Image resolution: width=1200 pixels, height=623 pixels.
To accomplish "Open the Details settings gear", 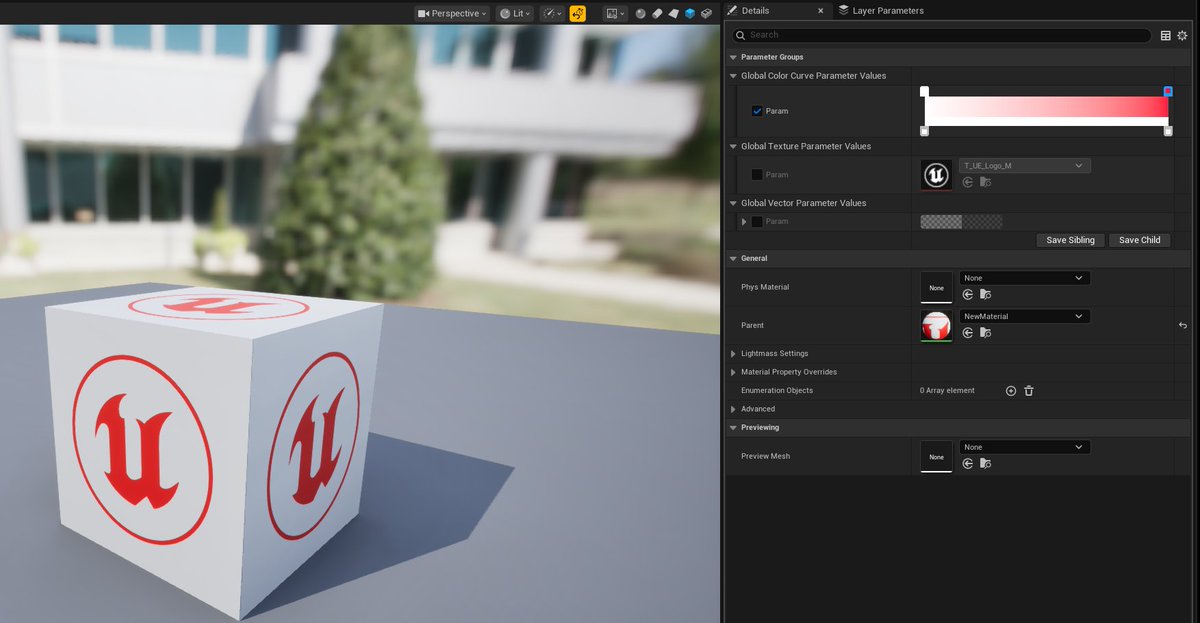I will pyautogui.click(x=1182, y=35).
